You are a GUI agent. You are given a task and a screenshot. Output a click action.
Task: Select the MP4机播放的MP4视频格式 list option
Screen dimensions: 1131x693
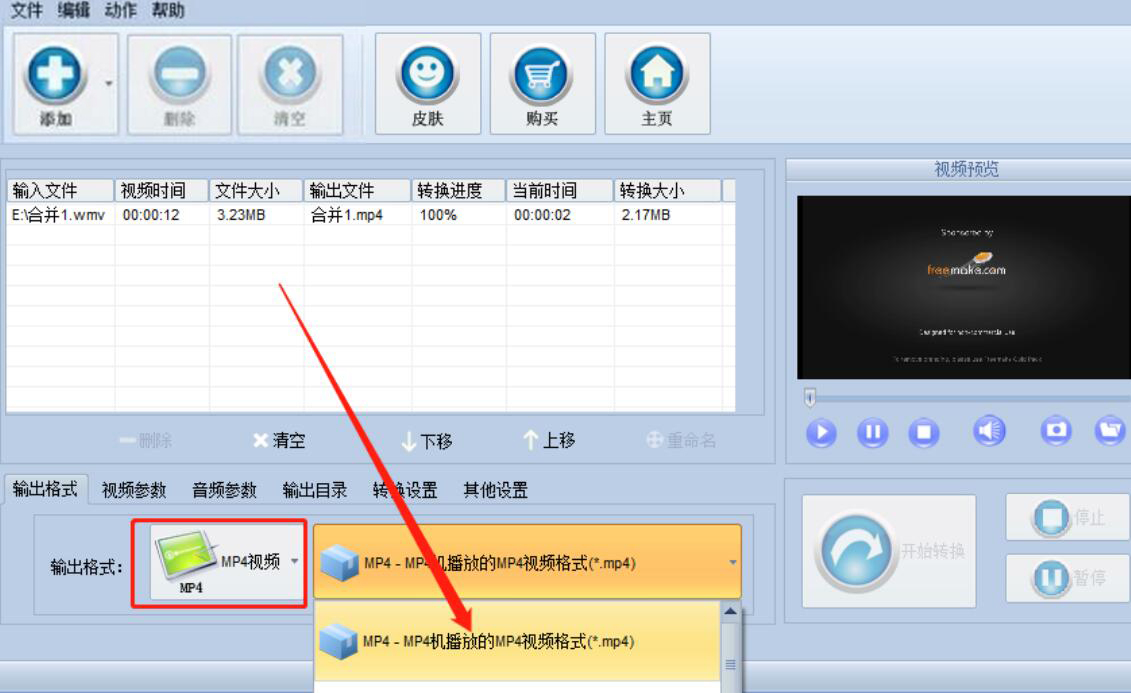(x=517, y=641)
